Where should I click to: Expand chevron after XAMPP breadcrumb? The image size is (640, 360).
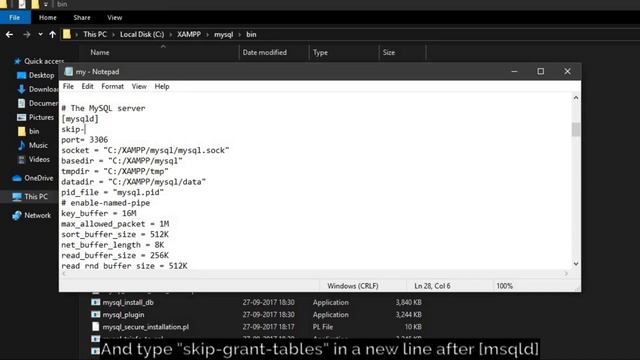(207, 35)
